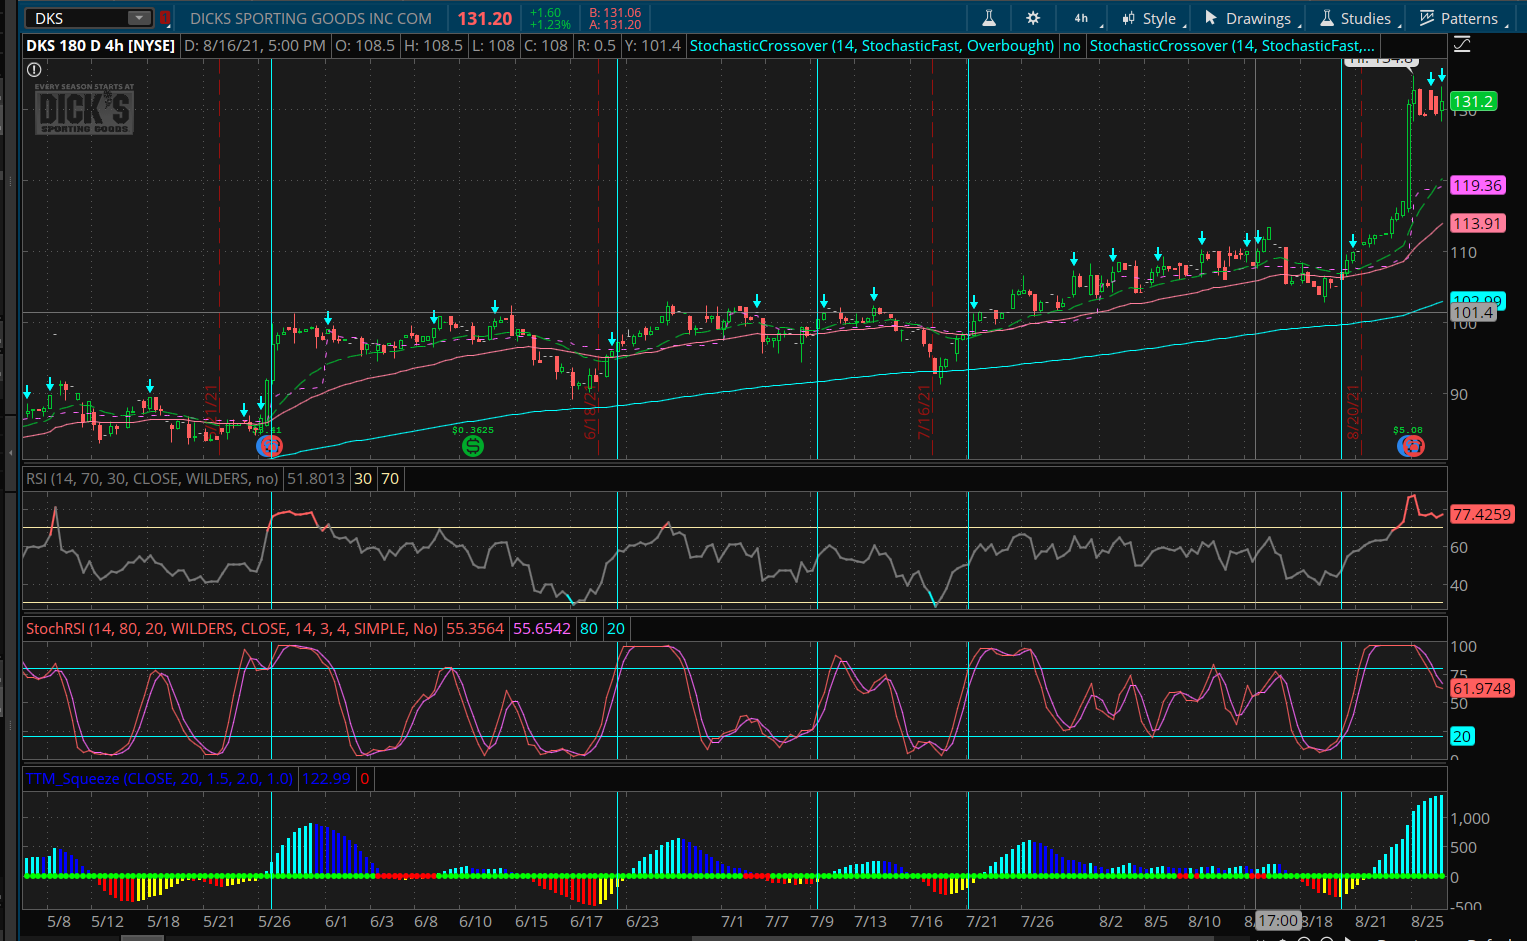Open the 4h timeframe selector
Image resolution: width=1527 pixels, height=941 pixels.
pos(1082,18)
